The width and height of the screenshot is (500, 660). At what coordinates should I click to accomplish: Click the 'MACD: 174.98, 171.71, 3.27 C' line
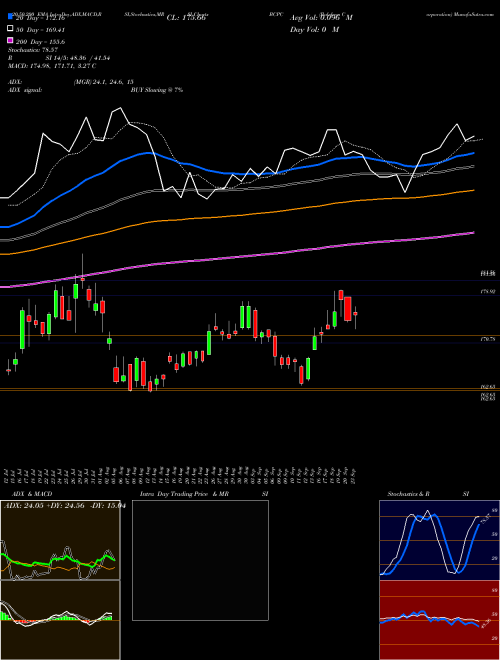click(52, 66)
